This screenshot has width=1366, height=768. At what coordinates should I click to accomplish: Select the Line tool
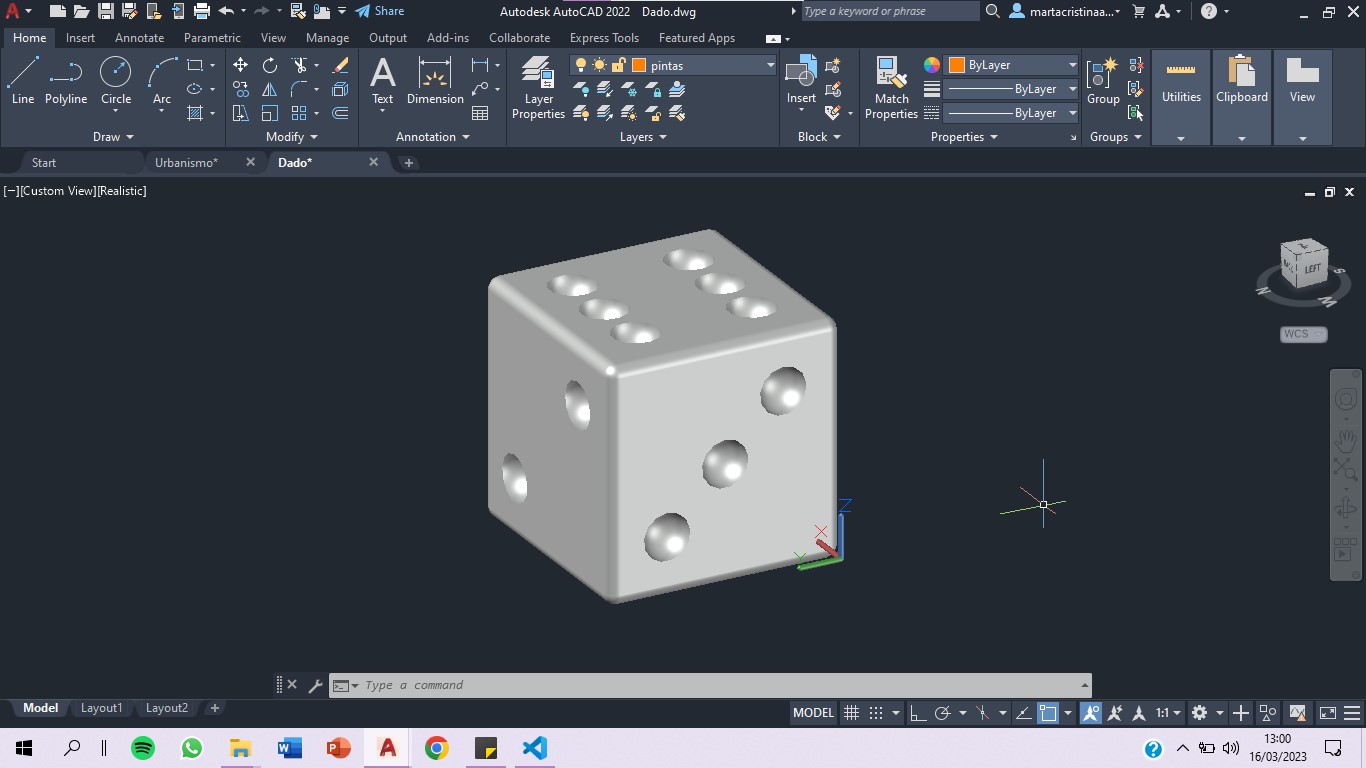tap(23, 80)
